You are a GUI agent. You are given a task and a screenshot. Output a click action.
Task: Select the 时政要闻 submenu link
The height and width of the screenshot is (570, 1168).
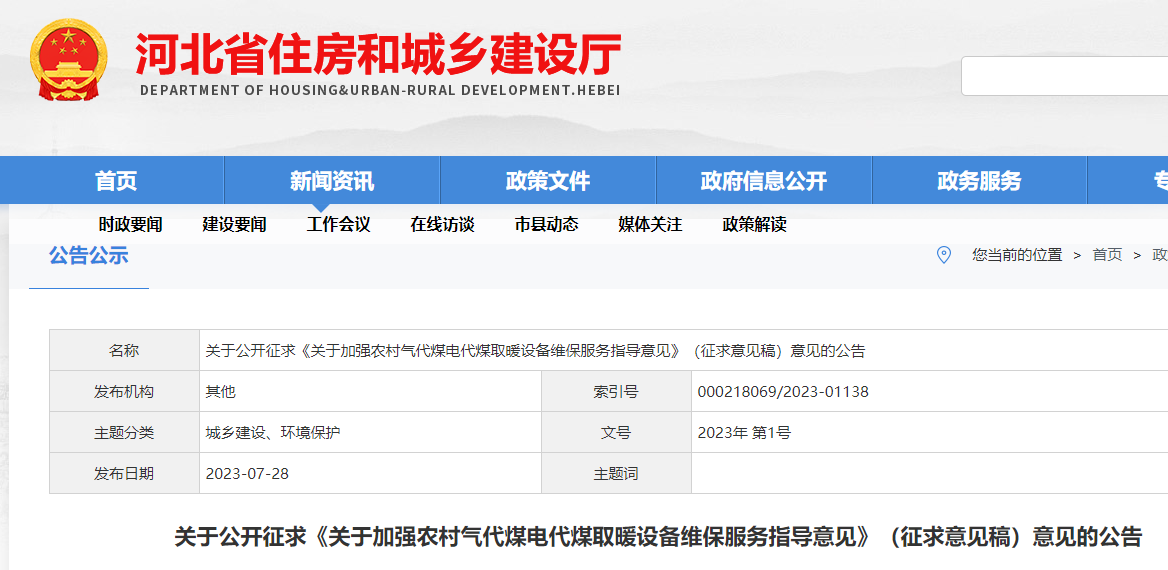pos(130,225)
